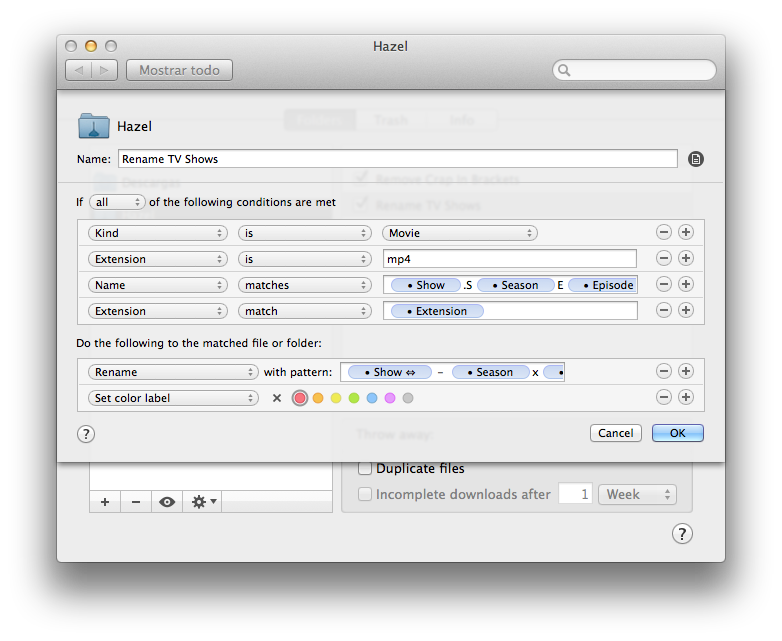The height and width of the screenshot is (641, 782).
Task: Click the Season token in Name pattern
Action: tap(516, 285)
